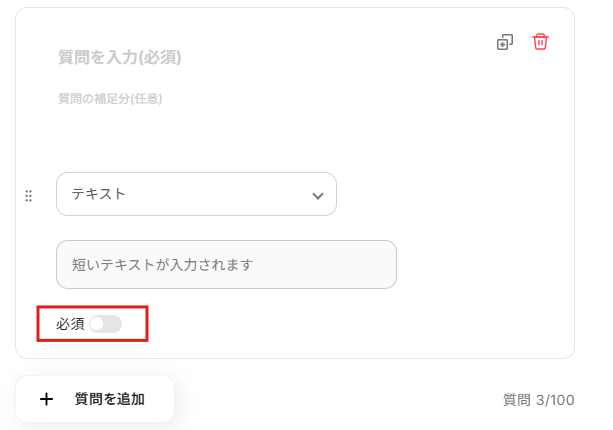Expand the answer type combo box

point(196,194)
